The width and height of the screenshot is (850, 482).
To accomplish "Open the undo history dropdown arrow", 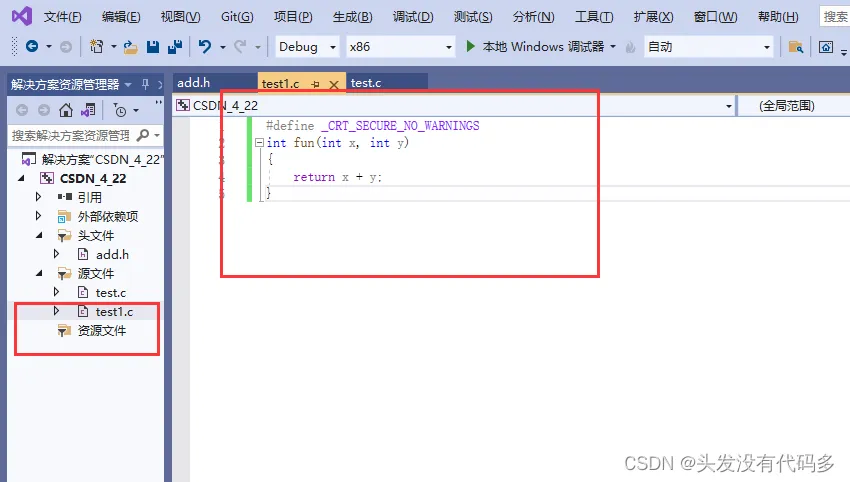I will (222, 47).
